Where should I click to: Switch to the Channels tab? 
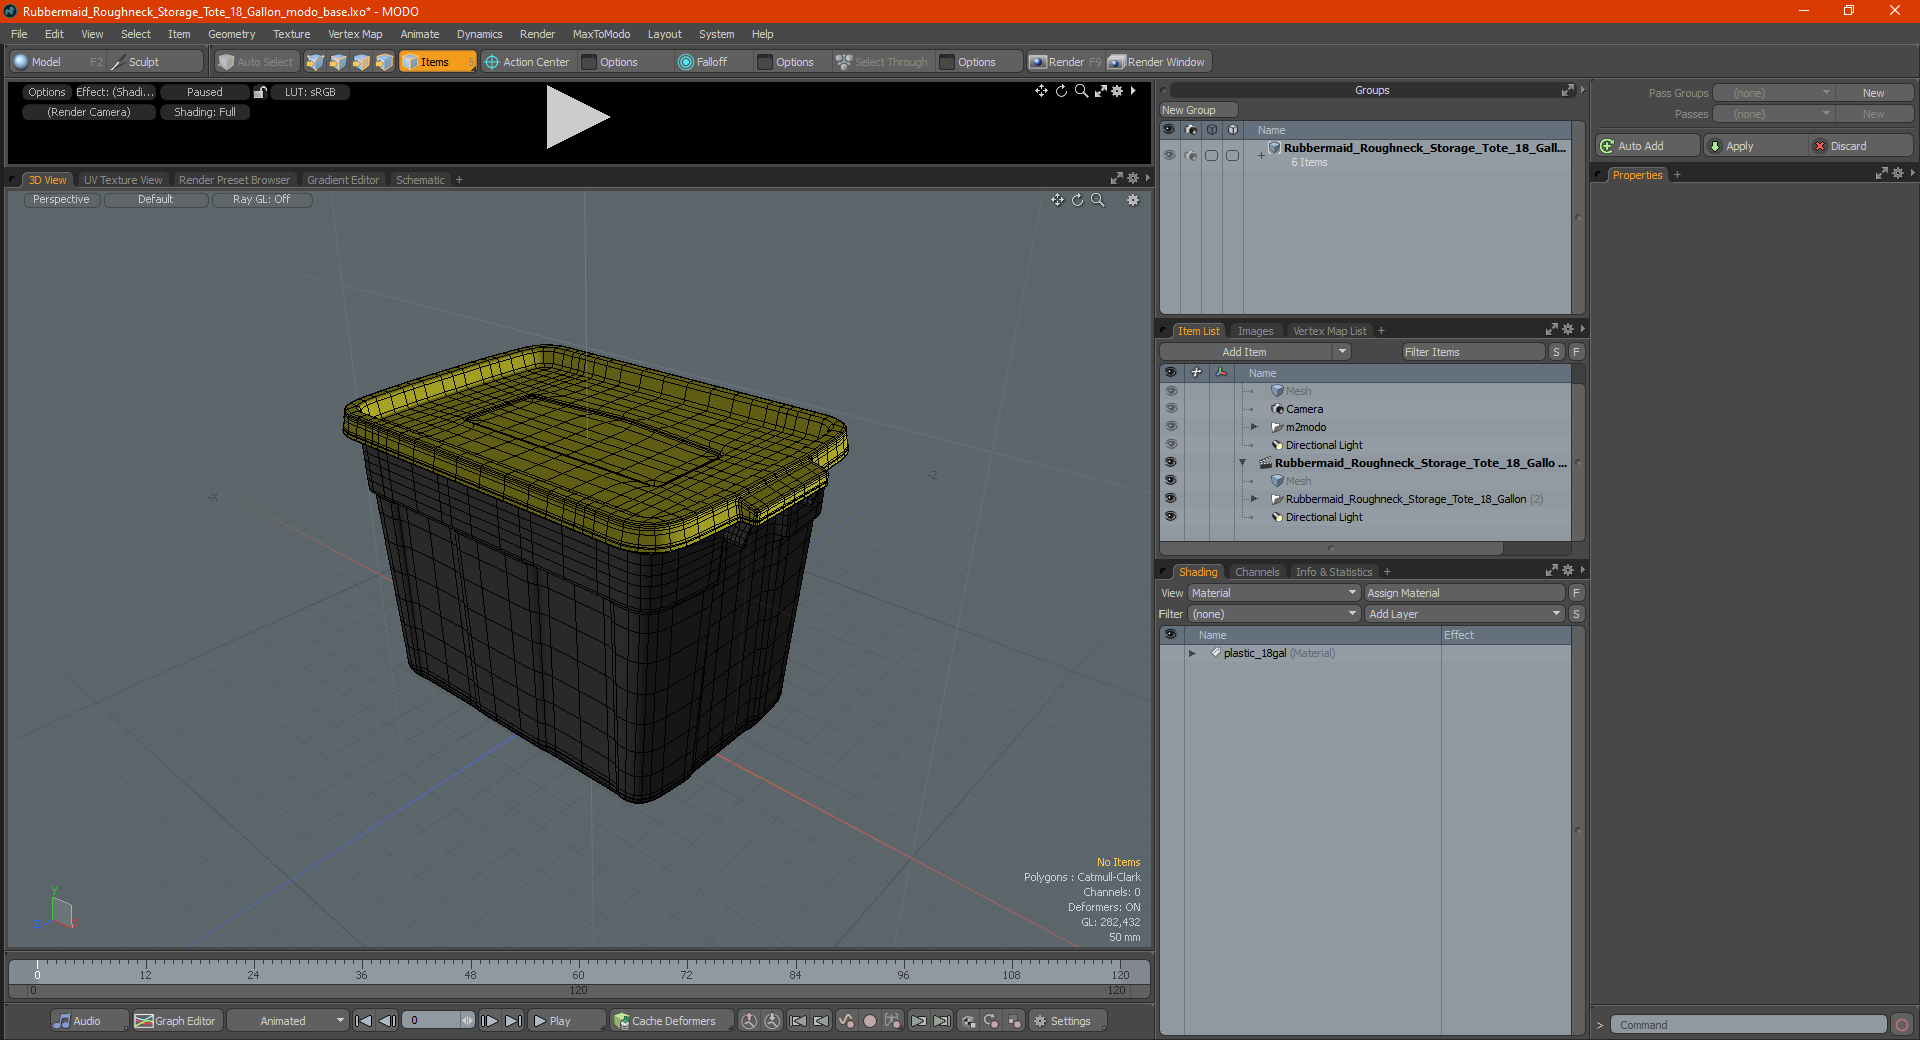(x=1257, y=572)
